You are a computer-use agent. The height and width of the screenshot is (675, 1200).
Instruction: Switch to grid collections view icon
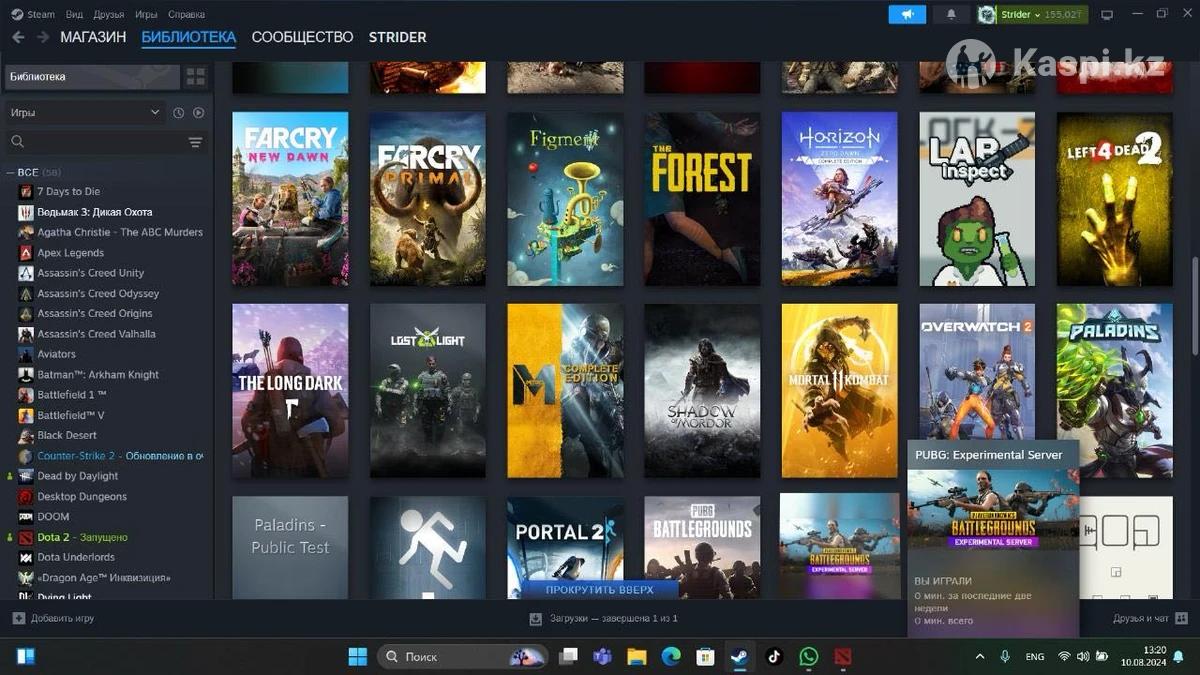pyautogui.click(x=195, y=77)
